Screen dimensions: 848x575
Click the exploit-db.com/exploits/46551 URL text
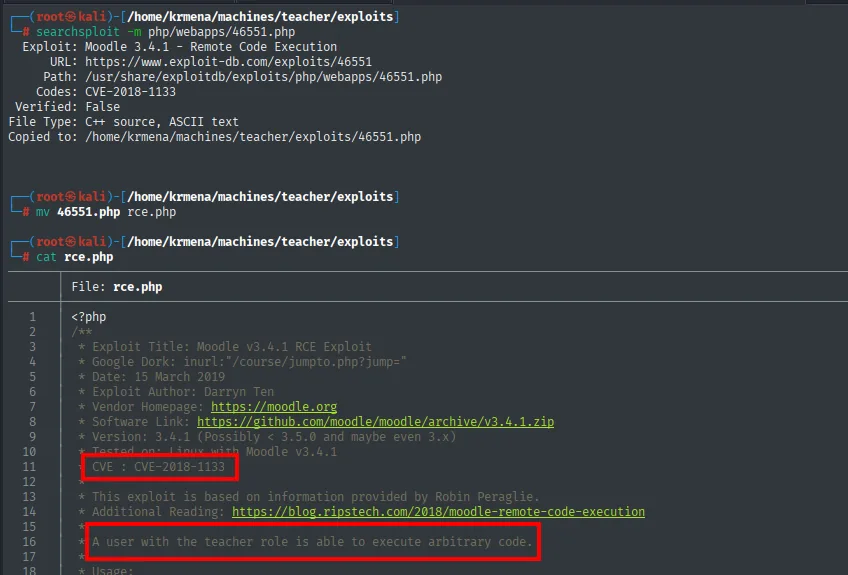(x=228, y=62)
